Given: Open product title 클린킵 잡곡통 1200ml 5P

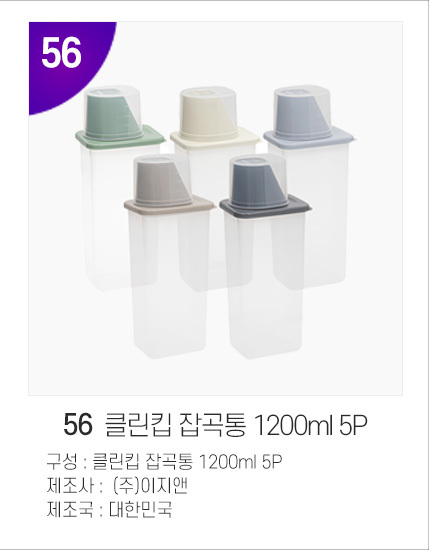Looking at the screenshot, I should coord(236,425).
